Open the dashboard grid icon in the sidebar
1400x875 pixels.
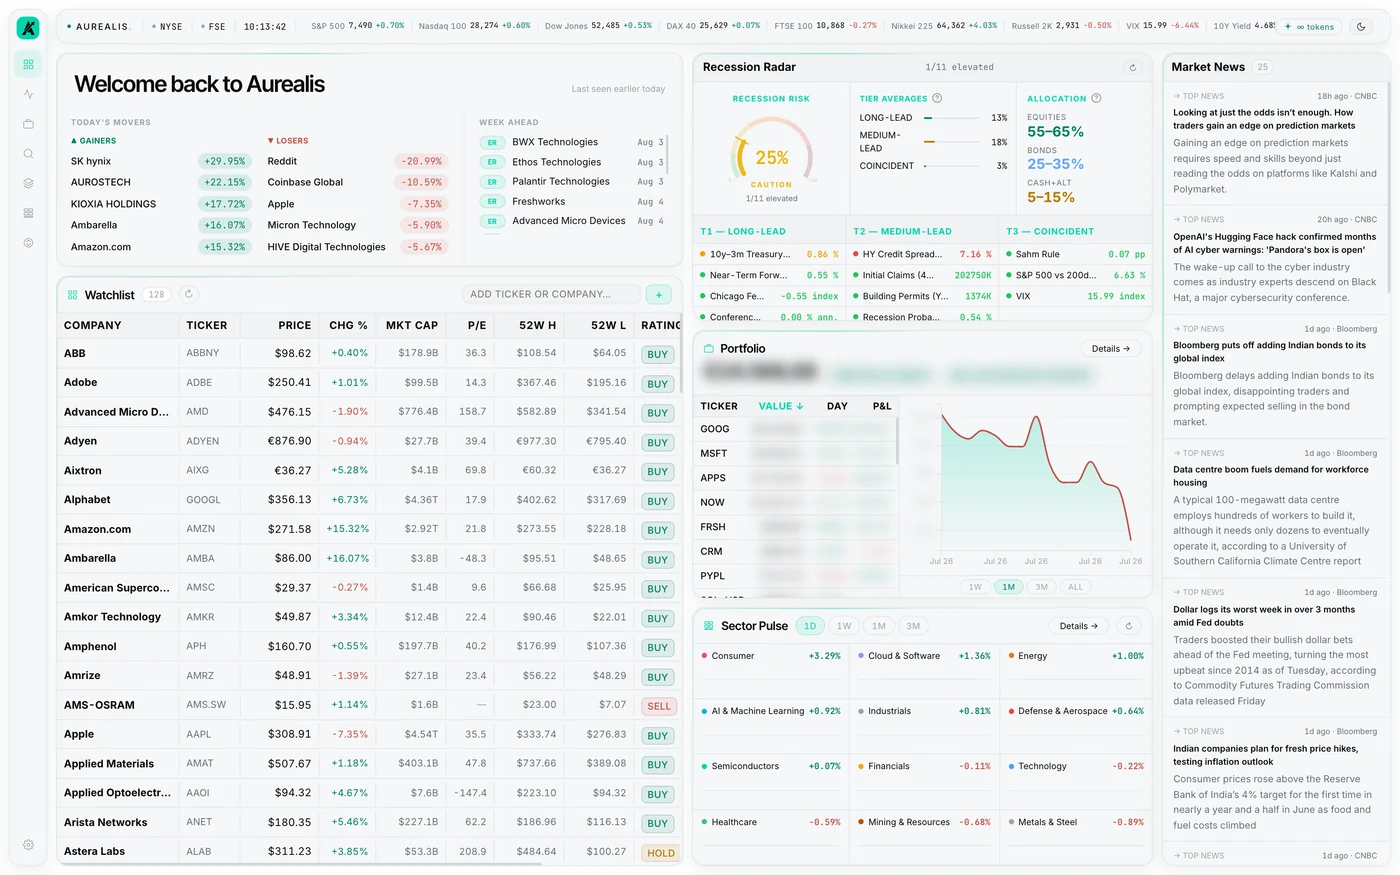28,64
